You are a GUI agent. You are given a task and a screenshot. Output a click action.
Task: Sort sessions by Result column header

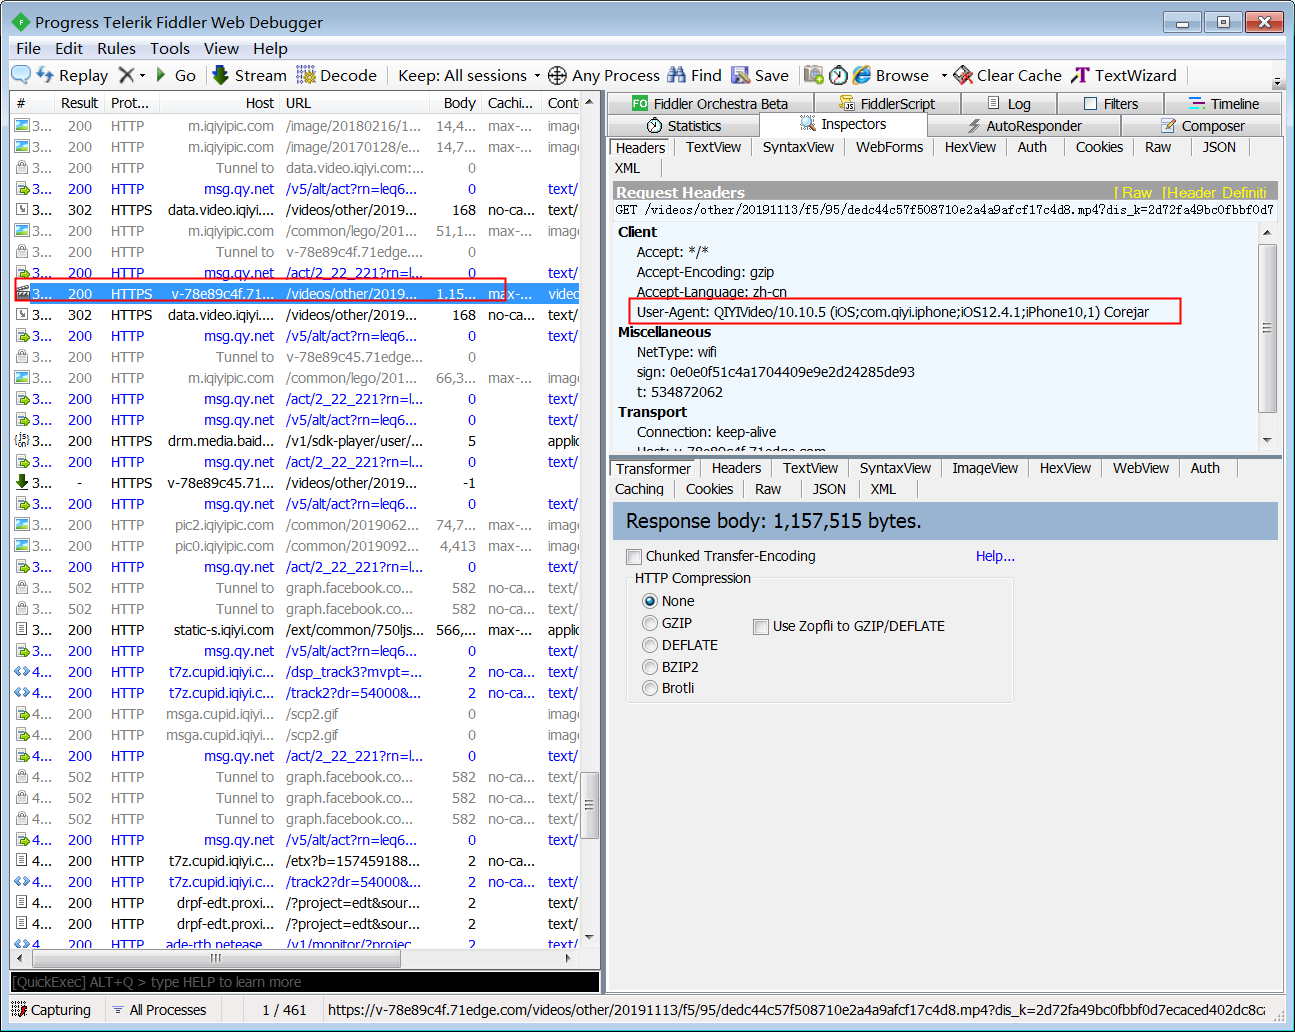pyautogui.click(x=79, y=102)
